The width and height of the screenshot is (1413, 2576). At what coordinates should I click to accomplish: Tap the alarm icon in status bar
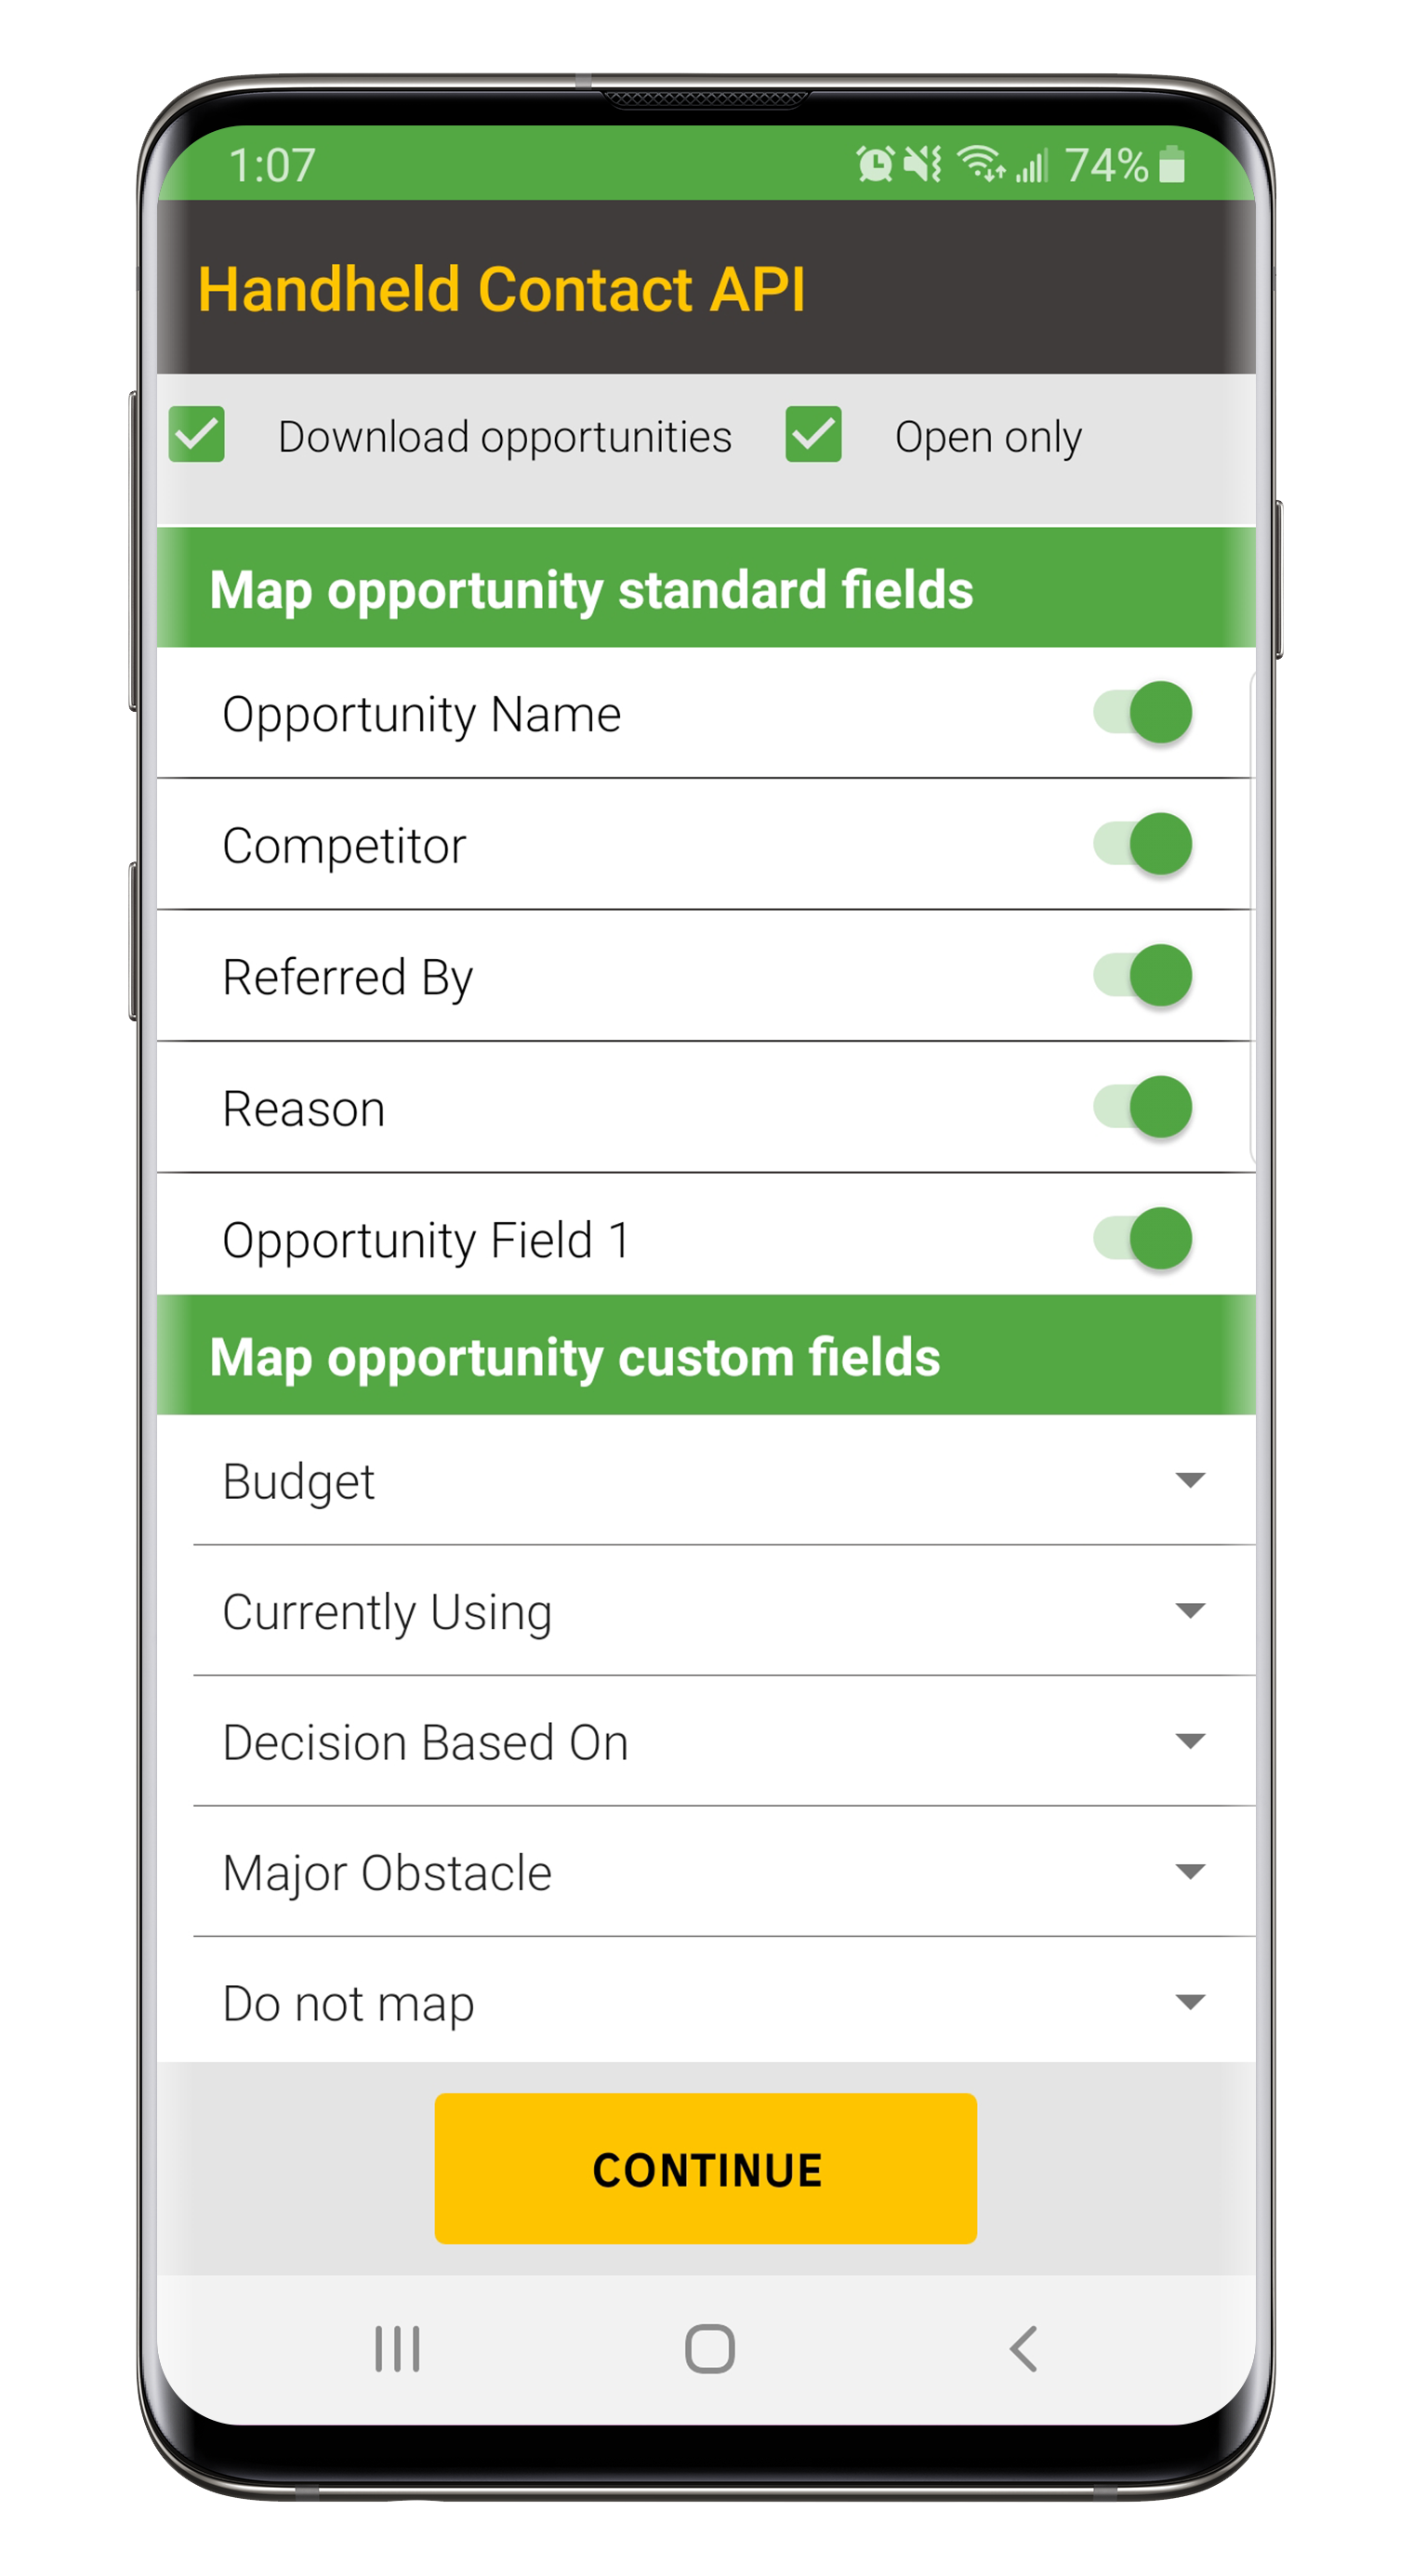click(x=875, y=165)
